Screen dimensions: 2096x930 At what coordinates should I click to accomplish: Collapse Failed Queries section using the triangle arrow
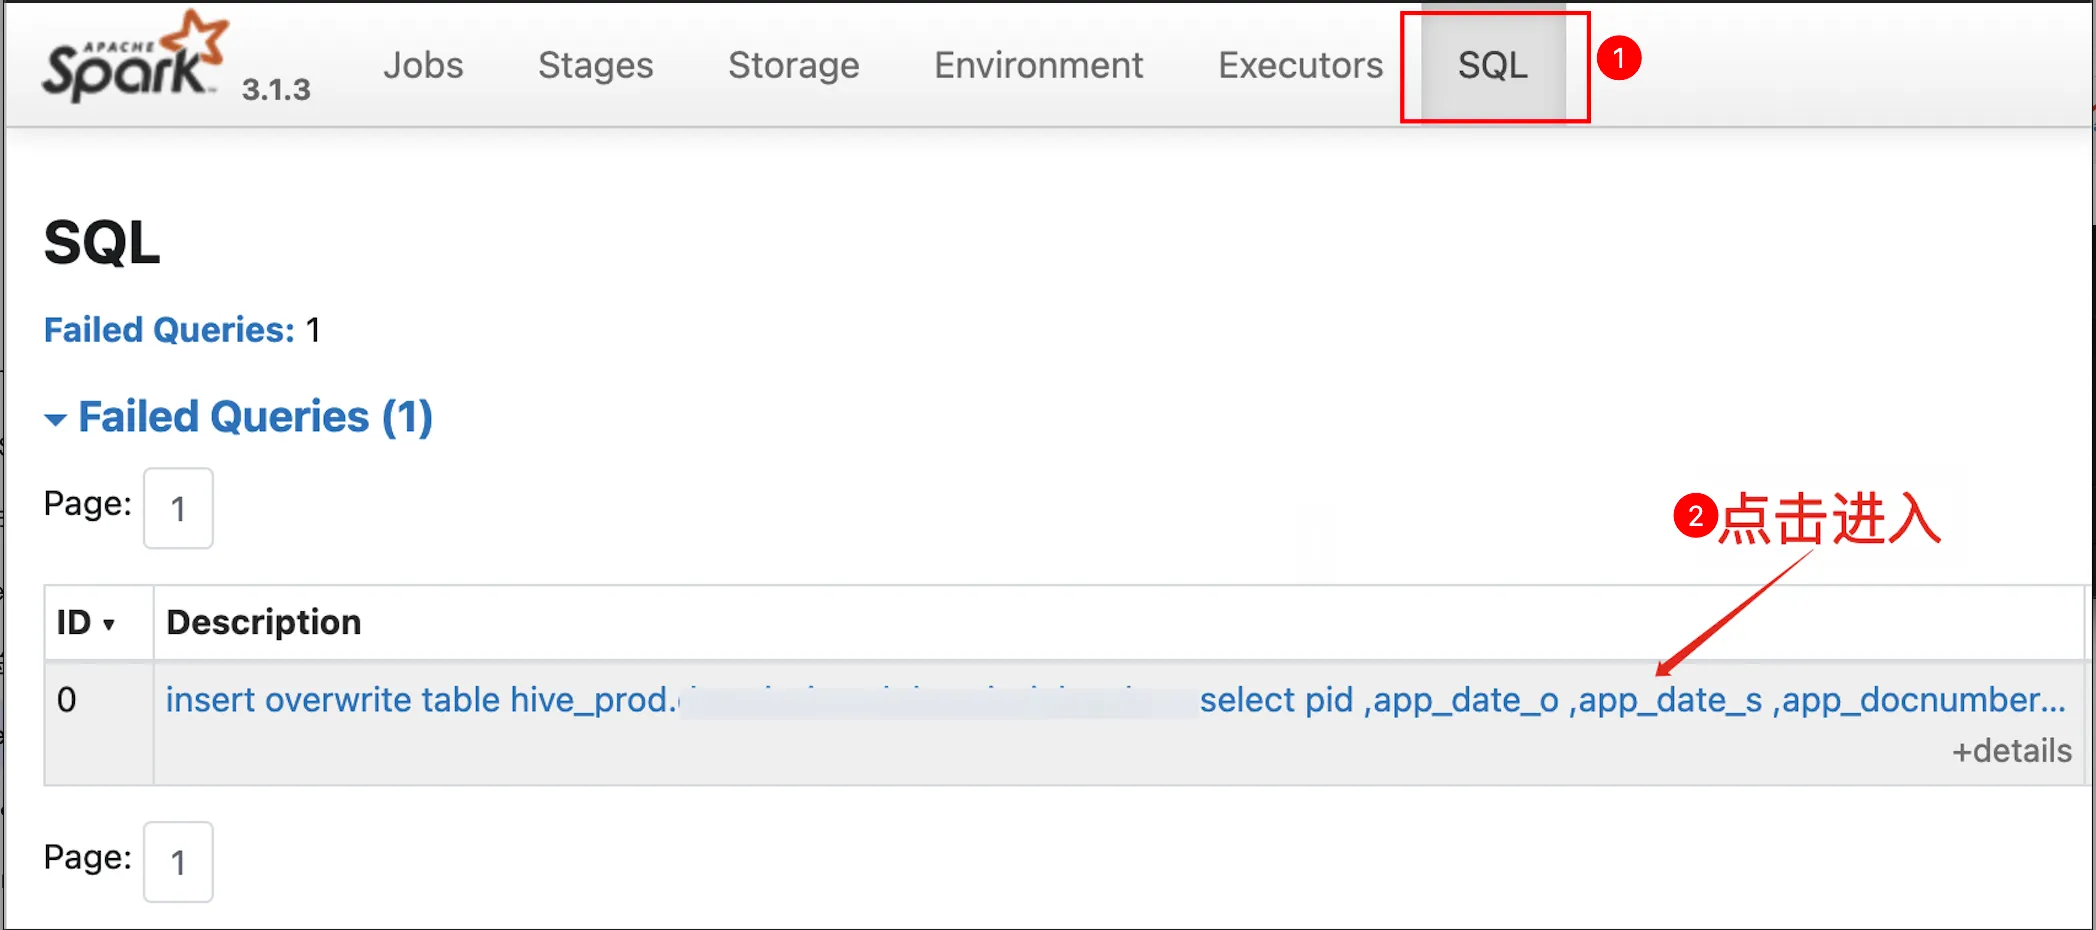pyautogui.click(x=56, y=419)
